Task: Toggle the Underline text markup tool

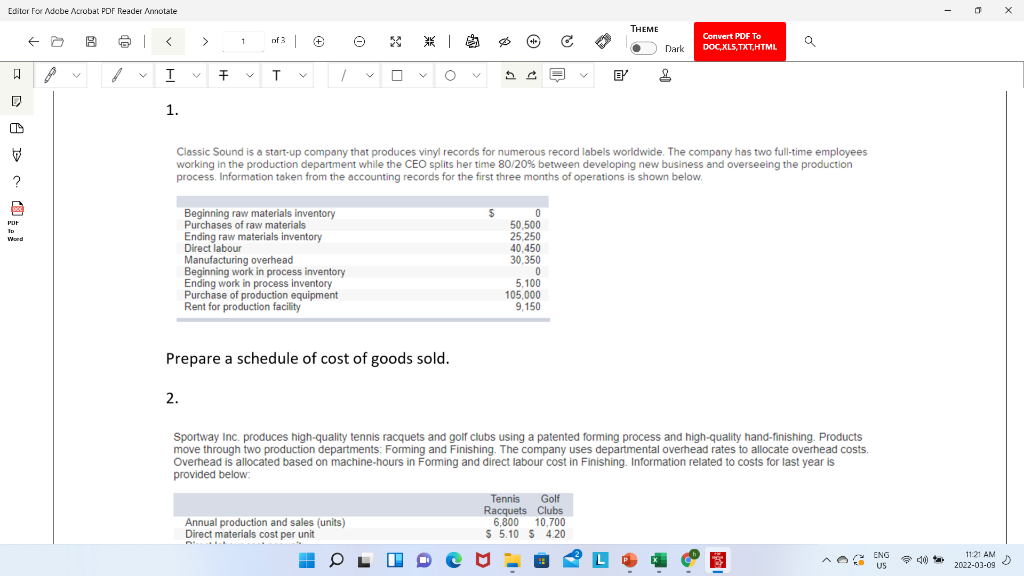Action: [169, 75]
